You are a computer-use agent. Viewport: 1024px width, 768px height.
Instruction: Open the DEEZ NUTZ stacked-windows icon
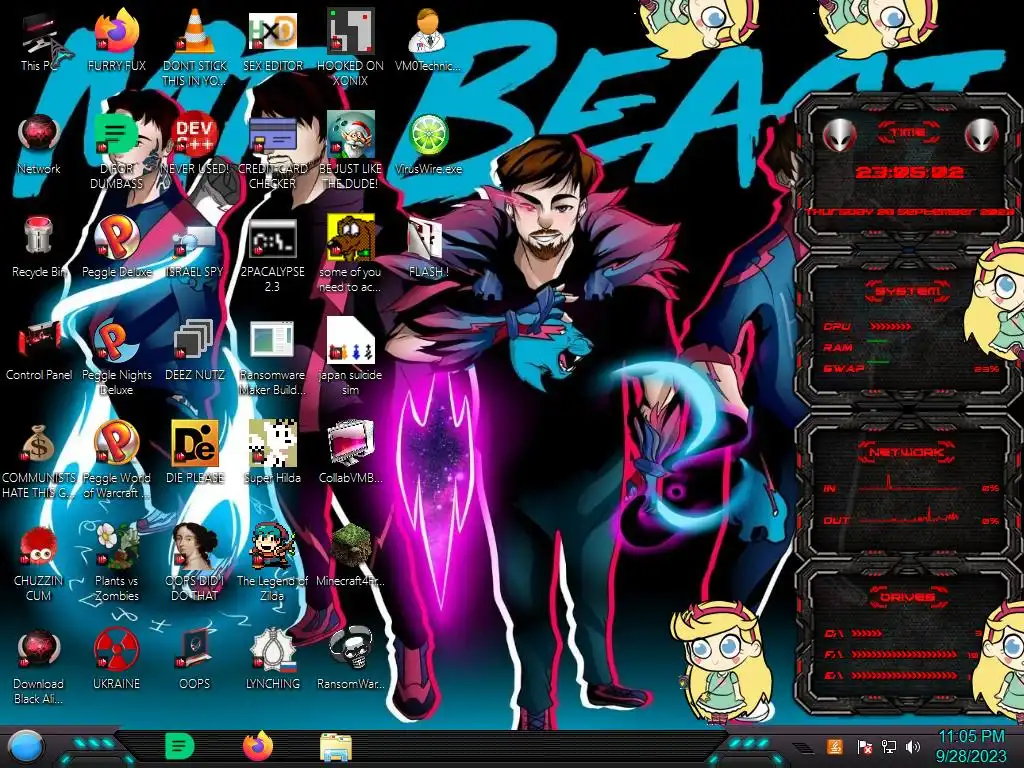[x=195, y=350]
